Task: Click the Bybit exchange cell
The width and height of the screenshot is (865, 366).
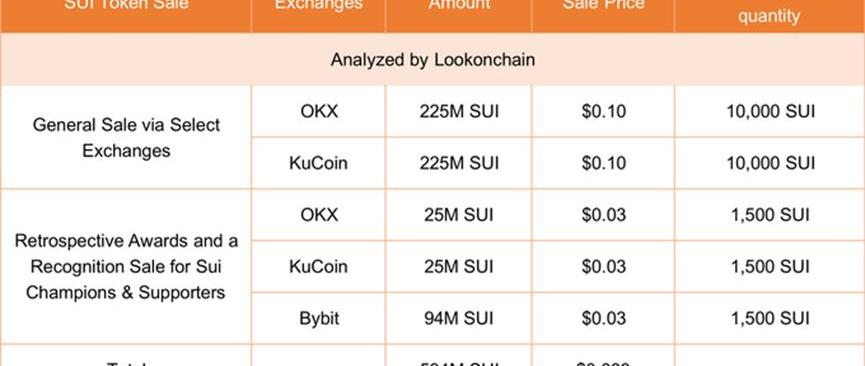Action: 319,318
